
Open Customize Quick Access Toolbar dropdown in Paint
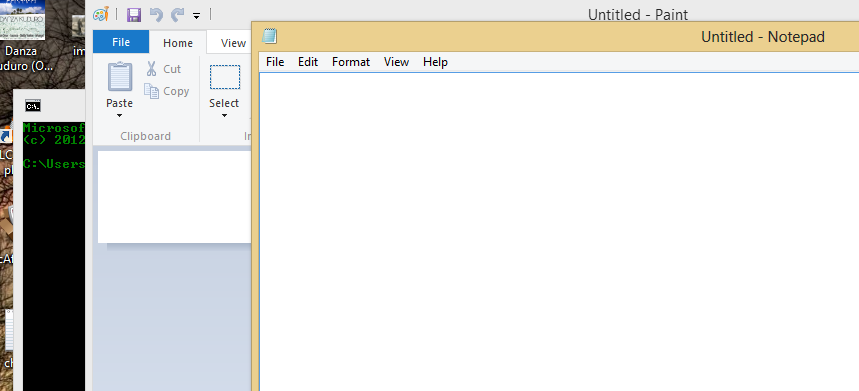pyautogui.click(x=196, y=16)
